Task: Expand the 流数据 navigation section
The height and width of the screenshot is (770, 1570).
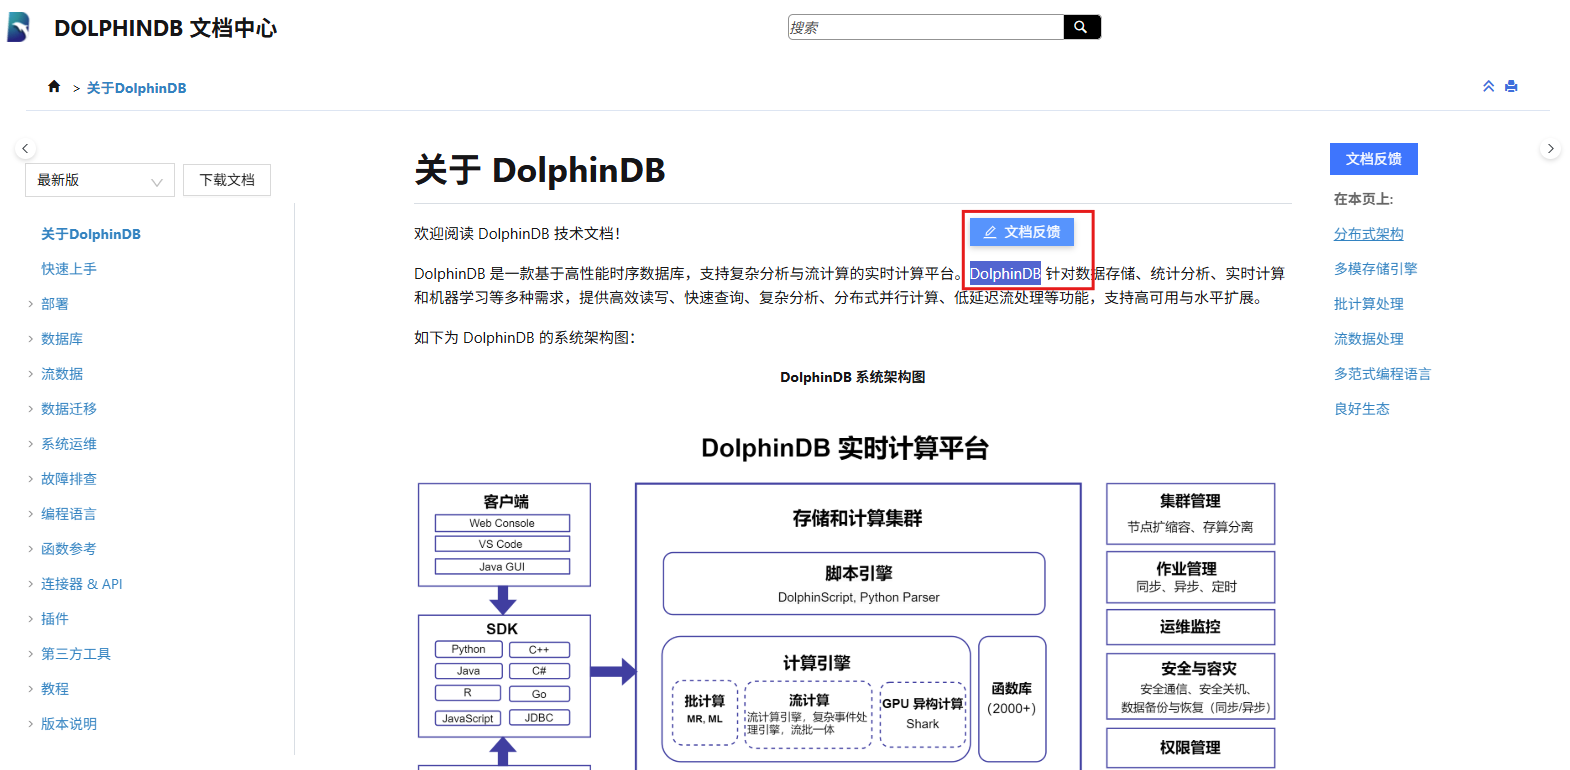Action: 31,374
